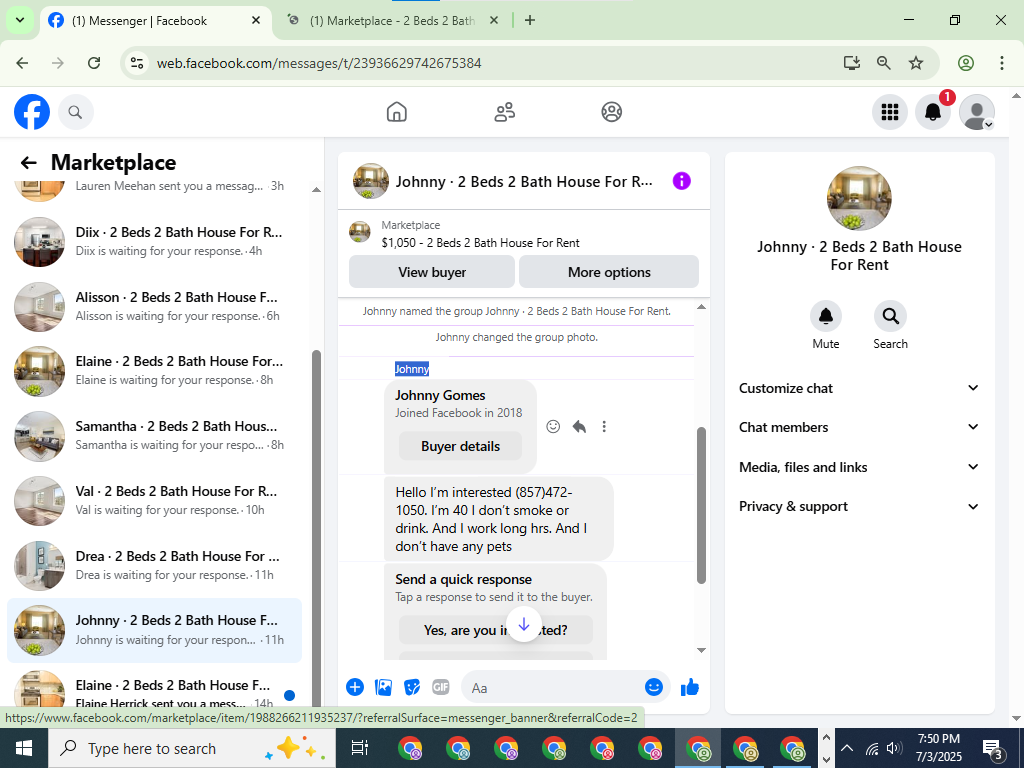Click Johnny group photo in right panel
The width and height of the screenshot is (1024, 768).
coord(859,198)
